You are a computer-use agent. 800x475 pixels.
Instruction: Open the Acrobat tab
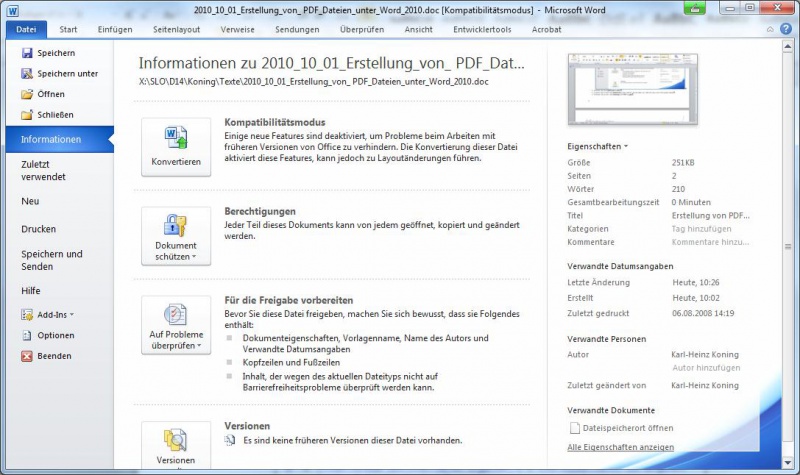point(546,30)
